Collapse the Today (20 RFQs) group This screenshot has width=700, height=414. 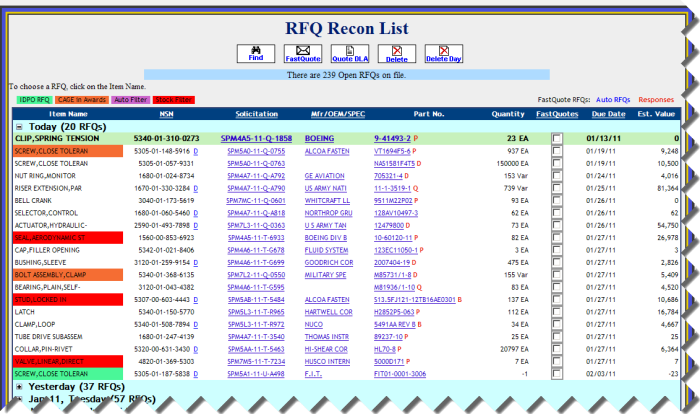tap(19, 127)
